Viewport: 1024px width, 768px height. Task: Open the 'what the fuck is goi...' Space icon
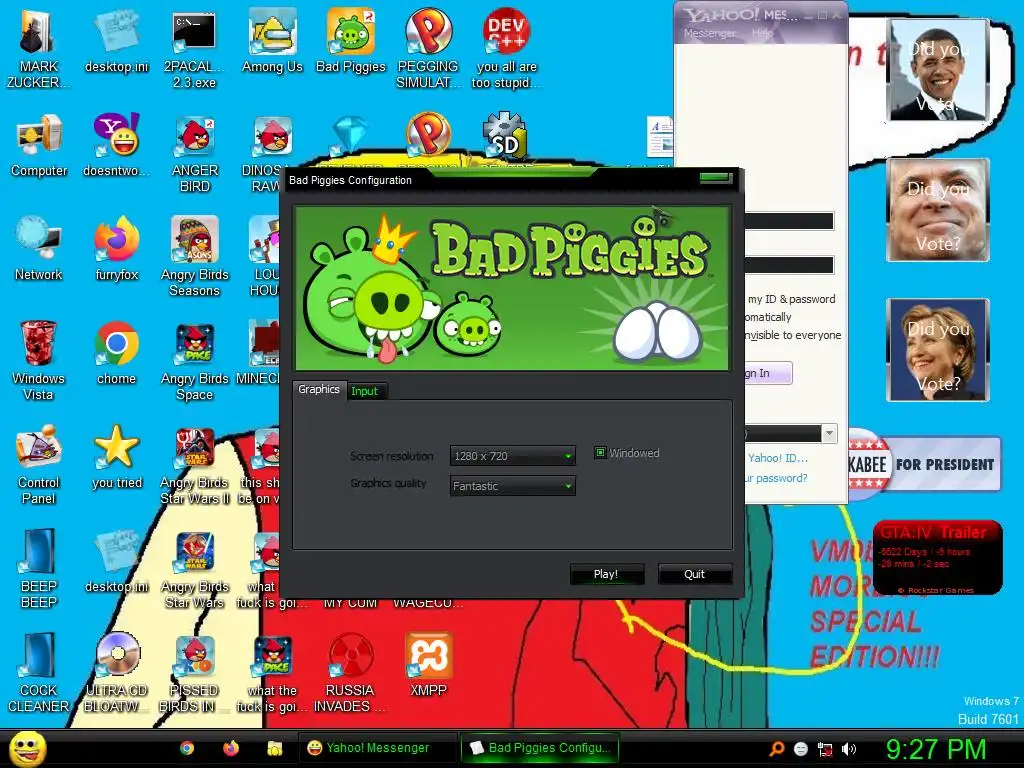[272, 672]
